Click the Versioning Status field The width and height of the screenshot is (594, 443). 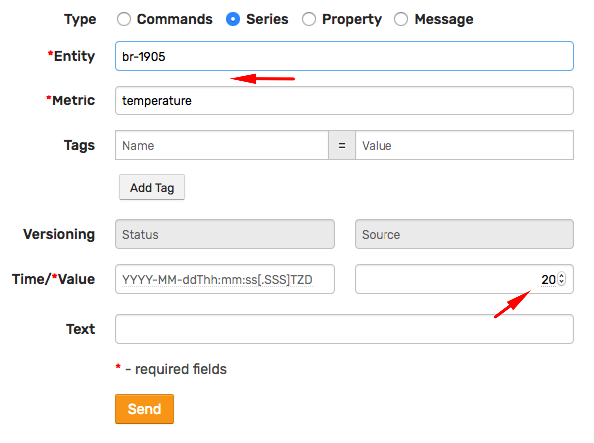(225, 234)
